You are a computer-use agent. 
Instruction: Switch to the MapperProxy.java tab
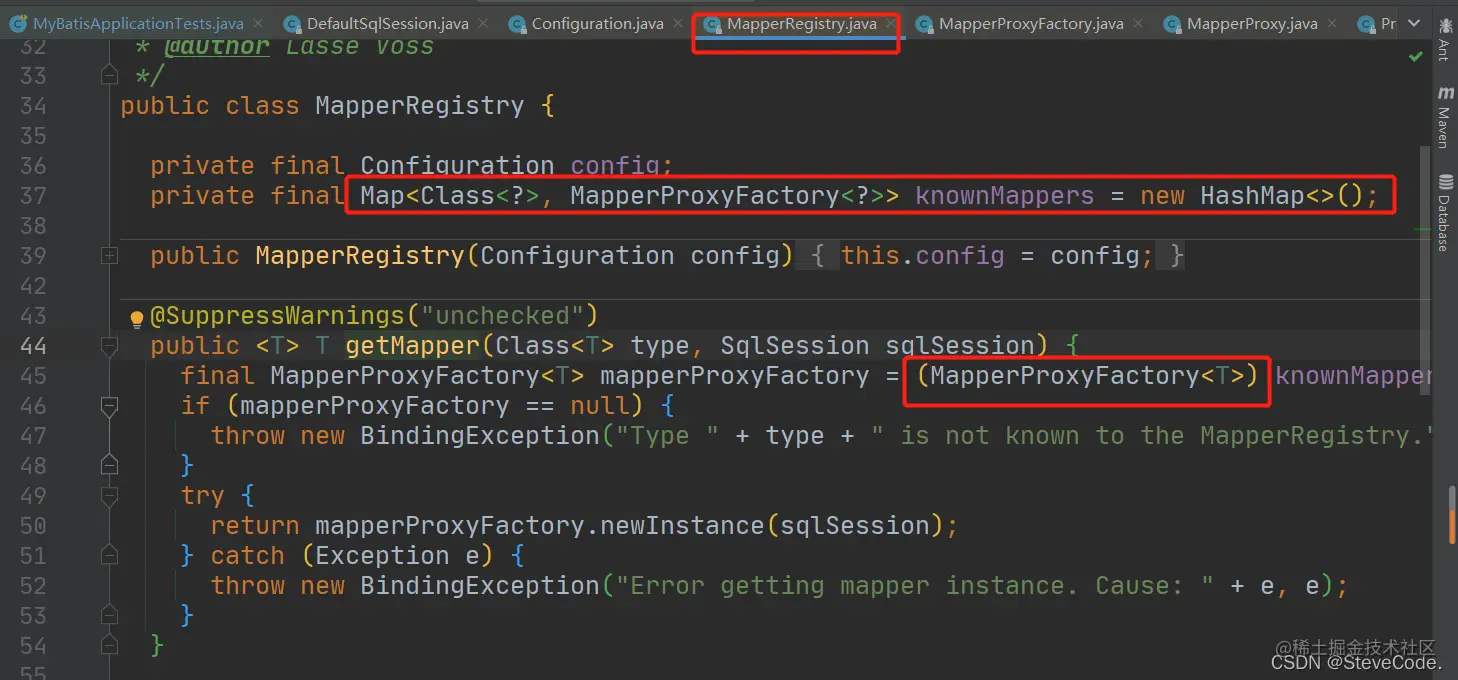coord(1252,23)
